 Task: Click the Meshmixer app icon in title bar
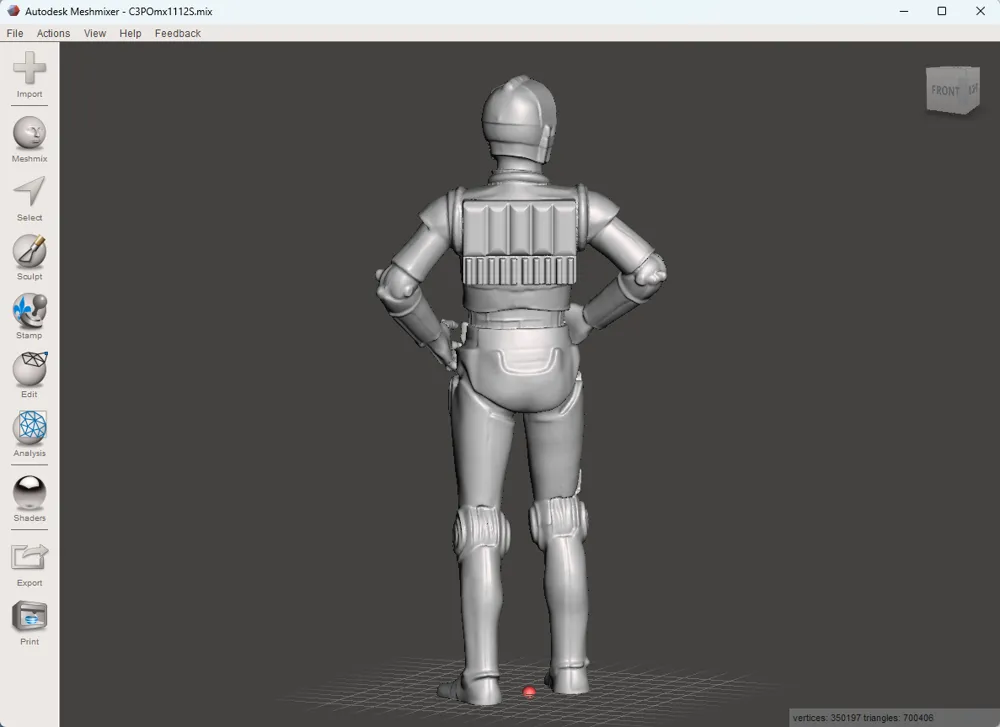13,11
